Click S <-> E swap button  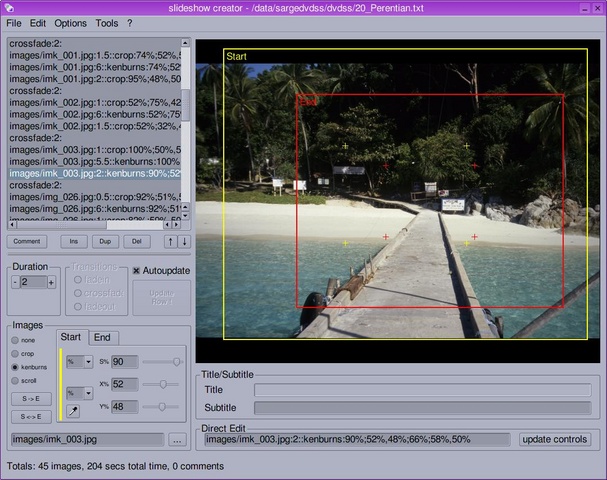point(30,416)
